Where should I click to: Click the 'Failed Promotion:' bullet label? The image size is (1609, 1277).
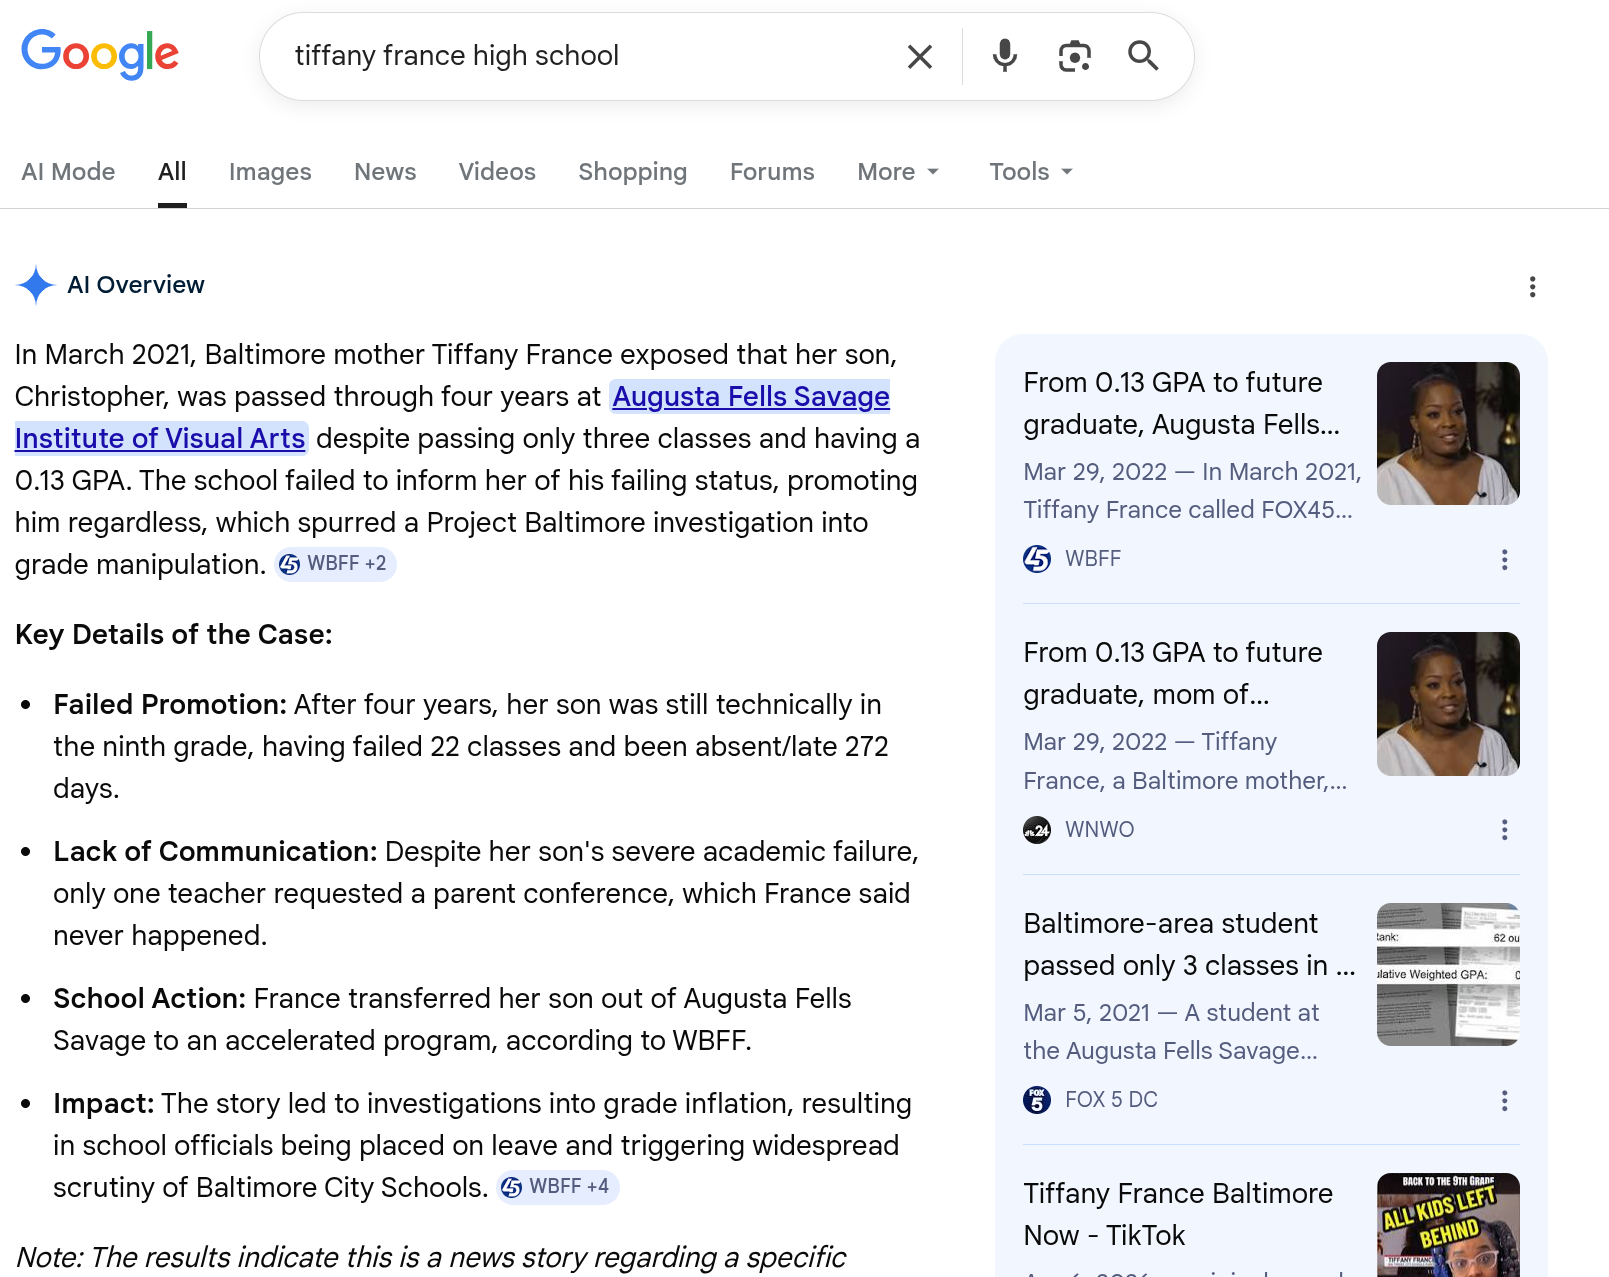170,705
